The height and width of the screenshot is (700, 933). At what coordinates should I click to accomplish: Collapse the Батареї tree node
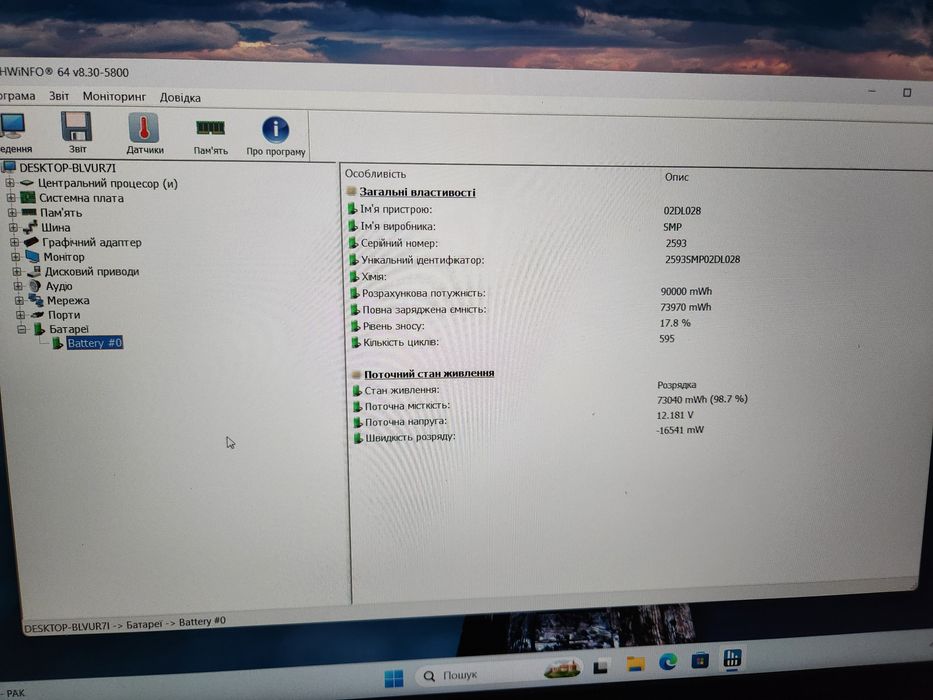click(22, 329)
